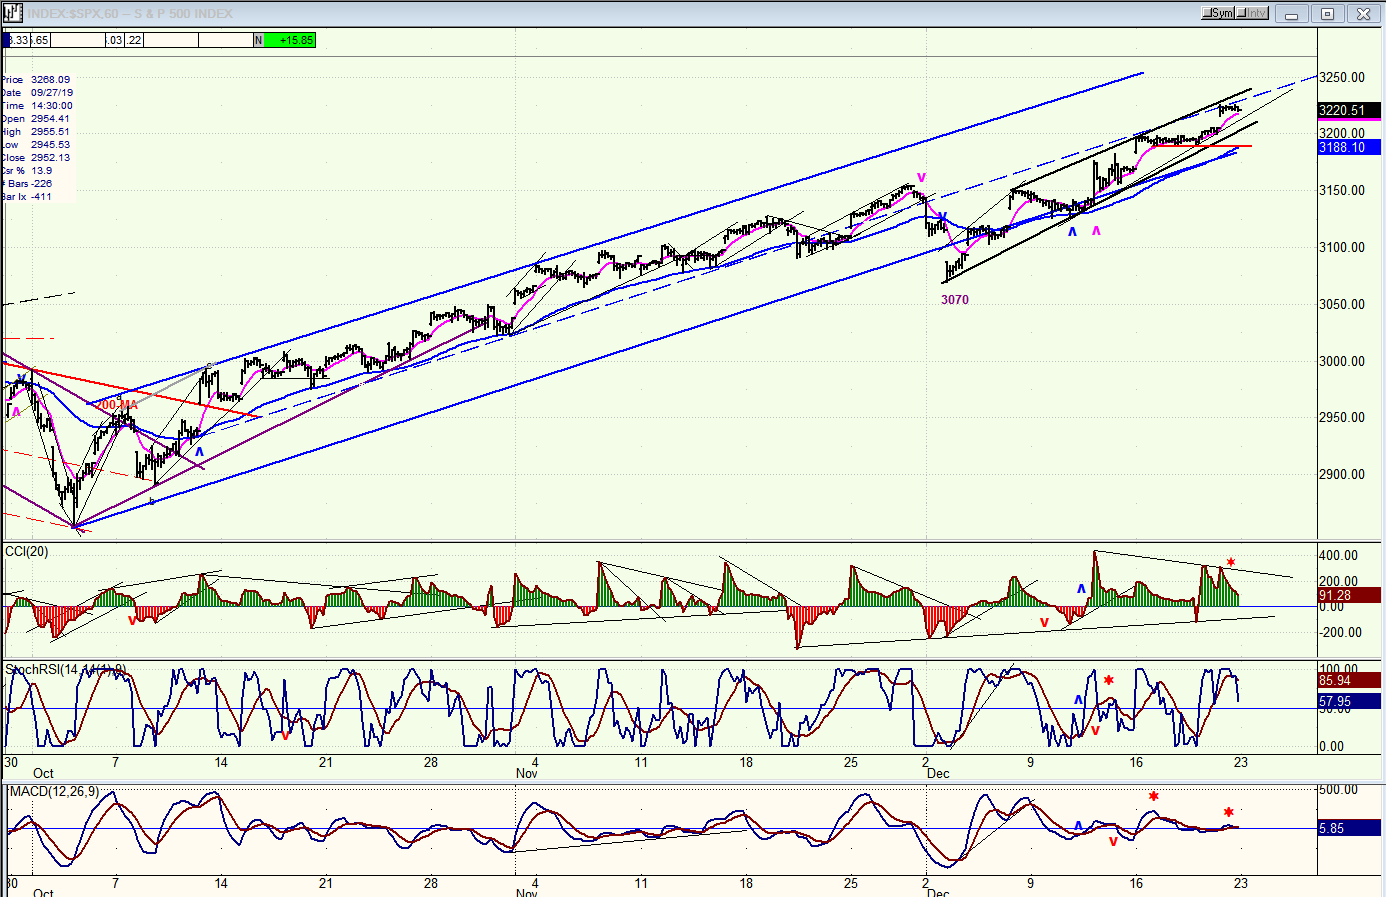1386x897 pixels.
Task: Click the 200 MA text label
Action: (117, 405)
